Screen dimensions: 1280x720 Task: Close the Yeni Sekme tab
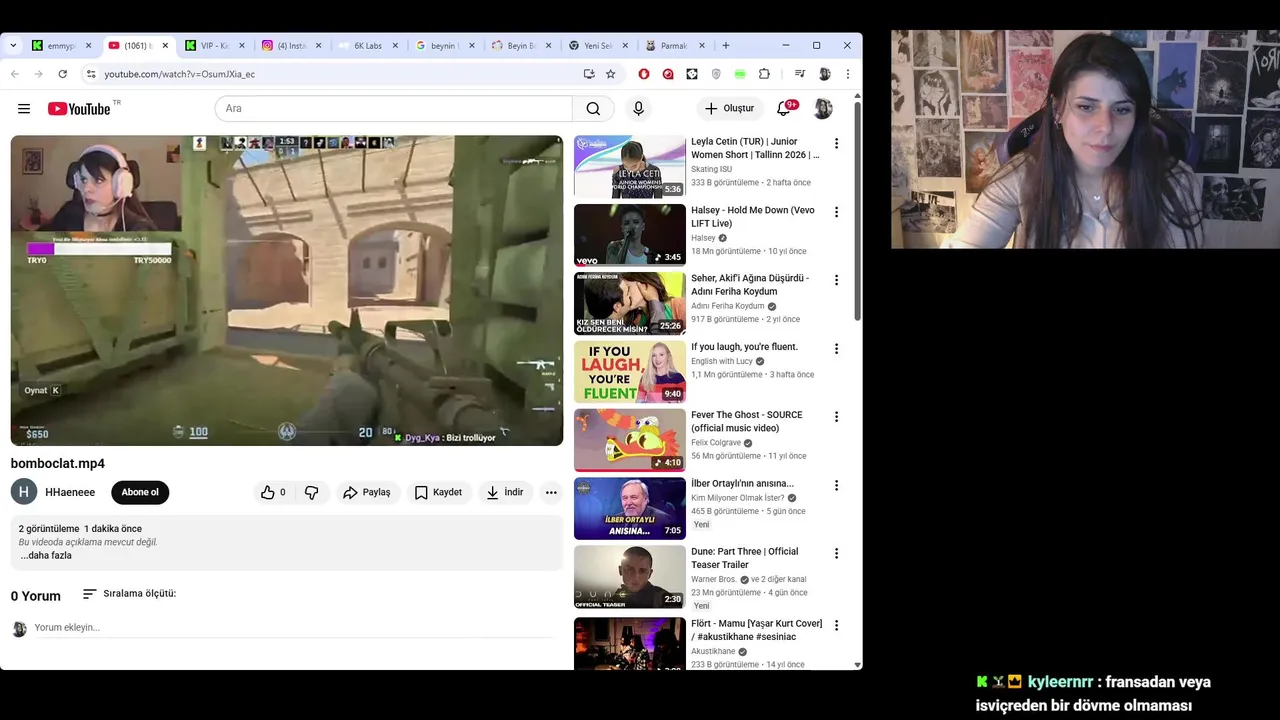(625, 45)
